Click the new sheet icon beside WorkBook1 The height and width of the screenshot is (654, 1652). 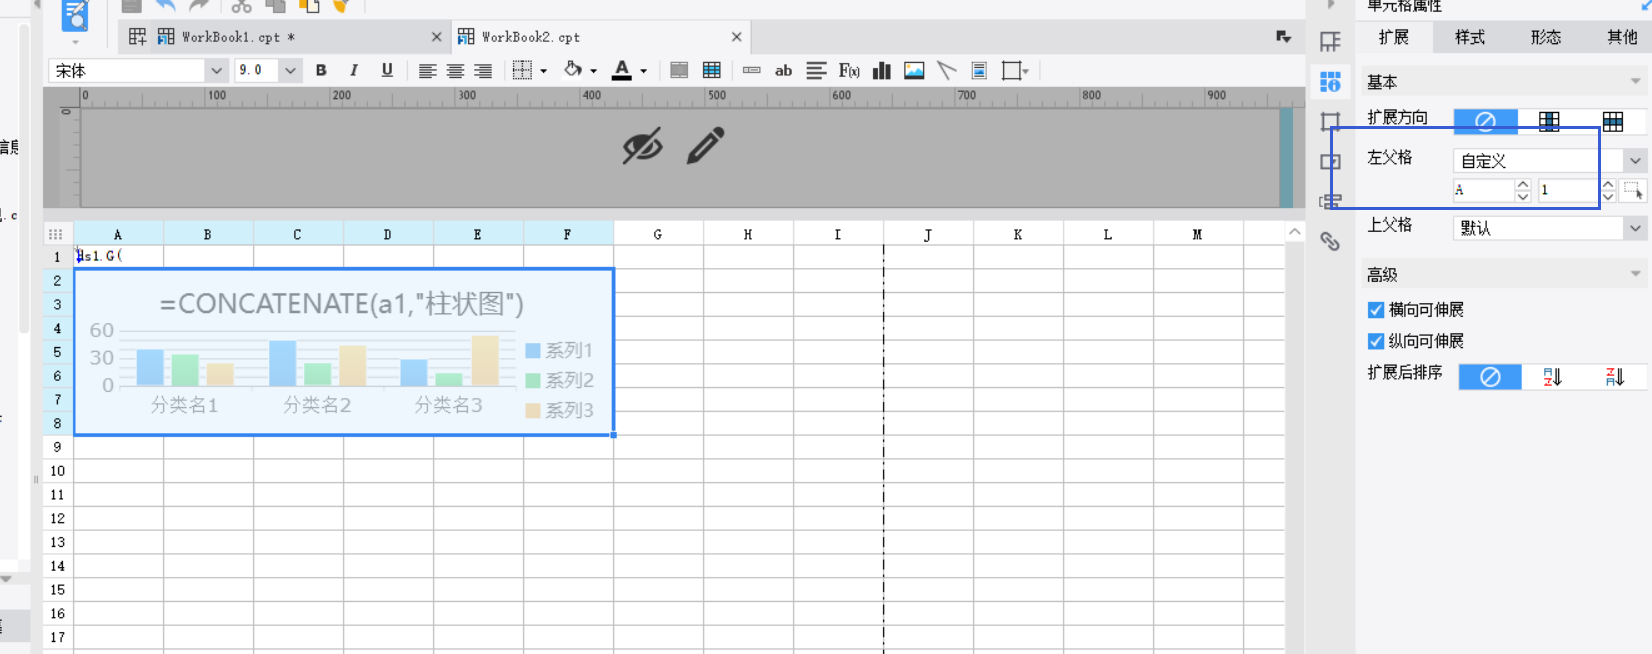coord(137,37)
